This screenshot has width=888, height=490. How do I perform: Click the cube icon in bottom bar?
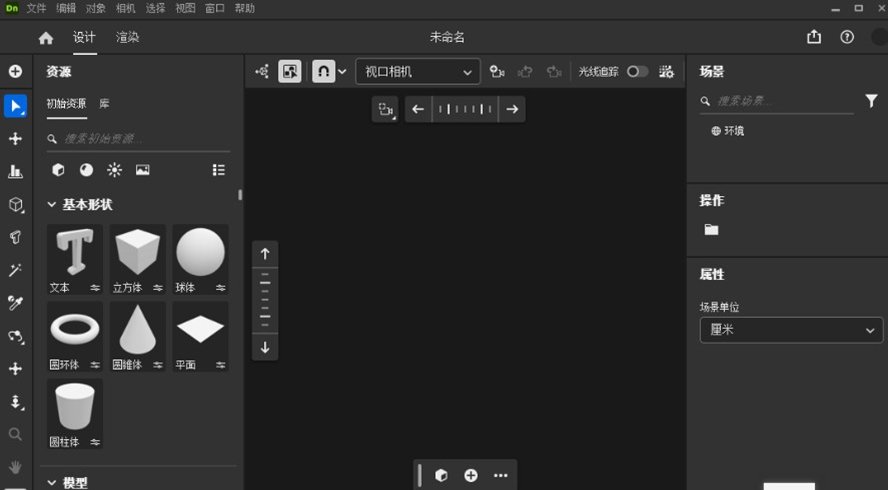pos(441,475)
